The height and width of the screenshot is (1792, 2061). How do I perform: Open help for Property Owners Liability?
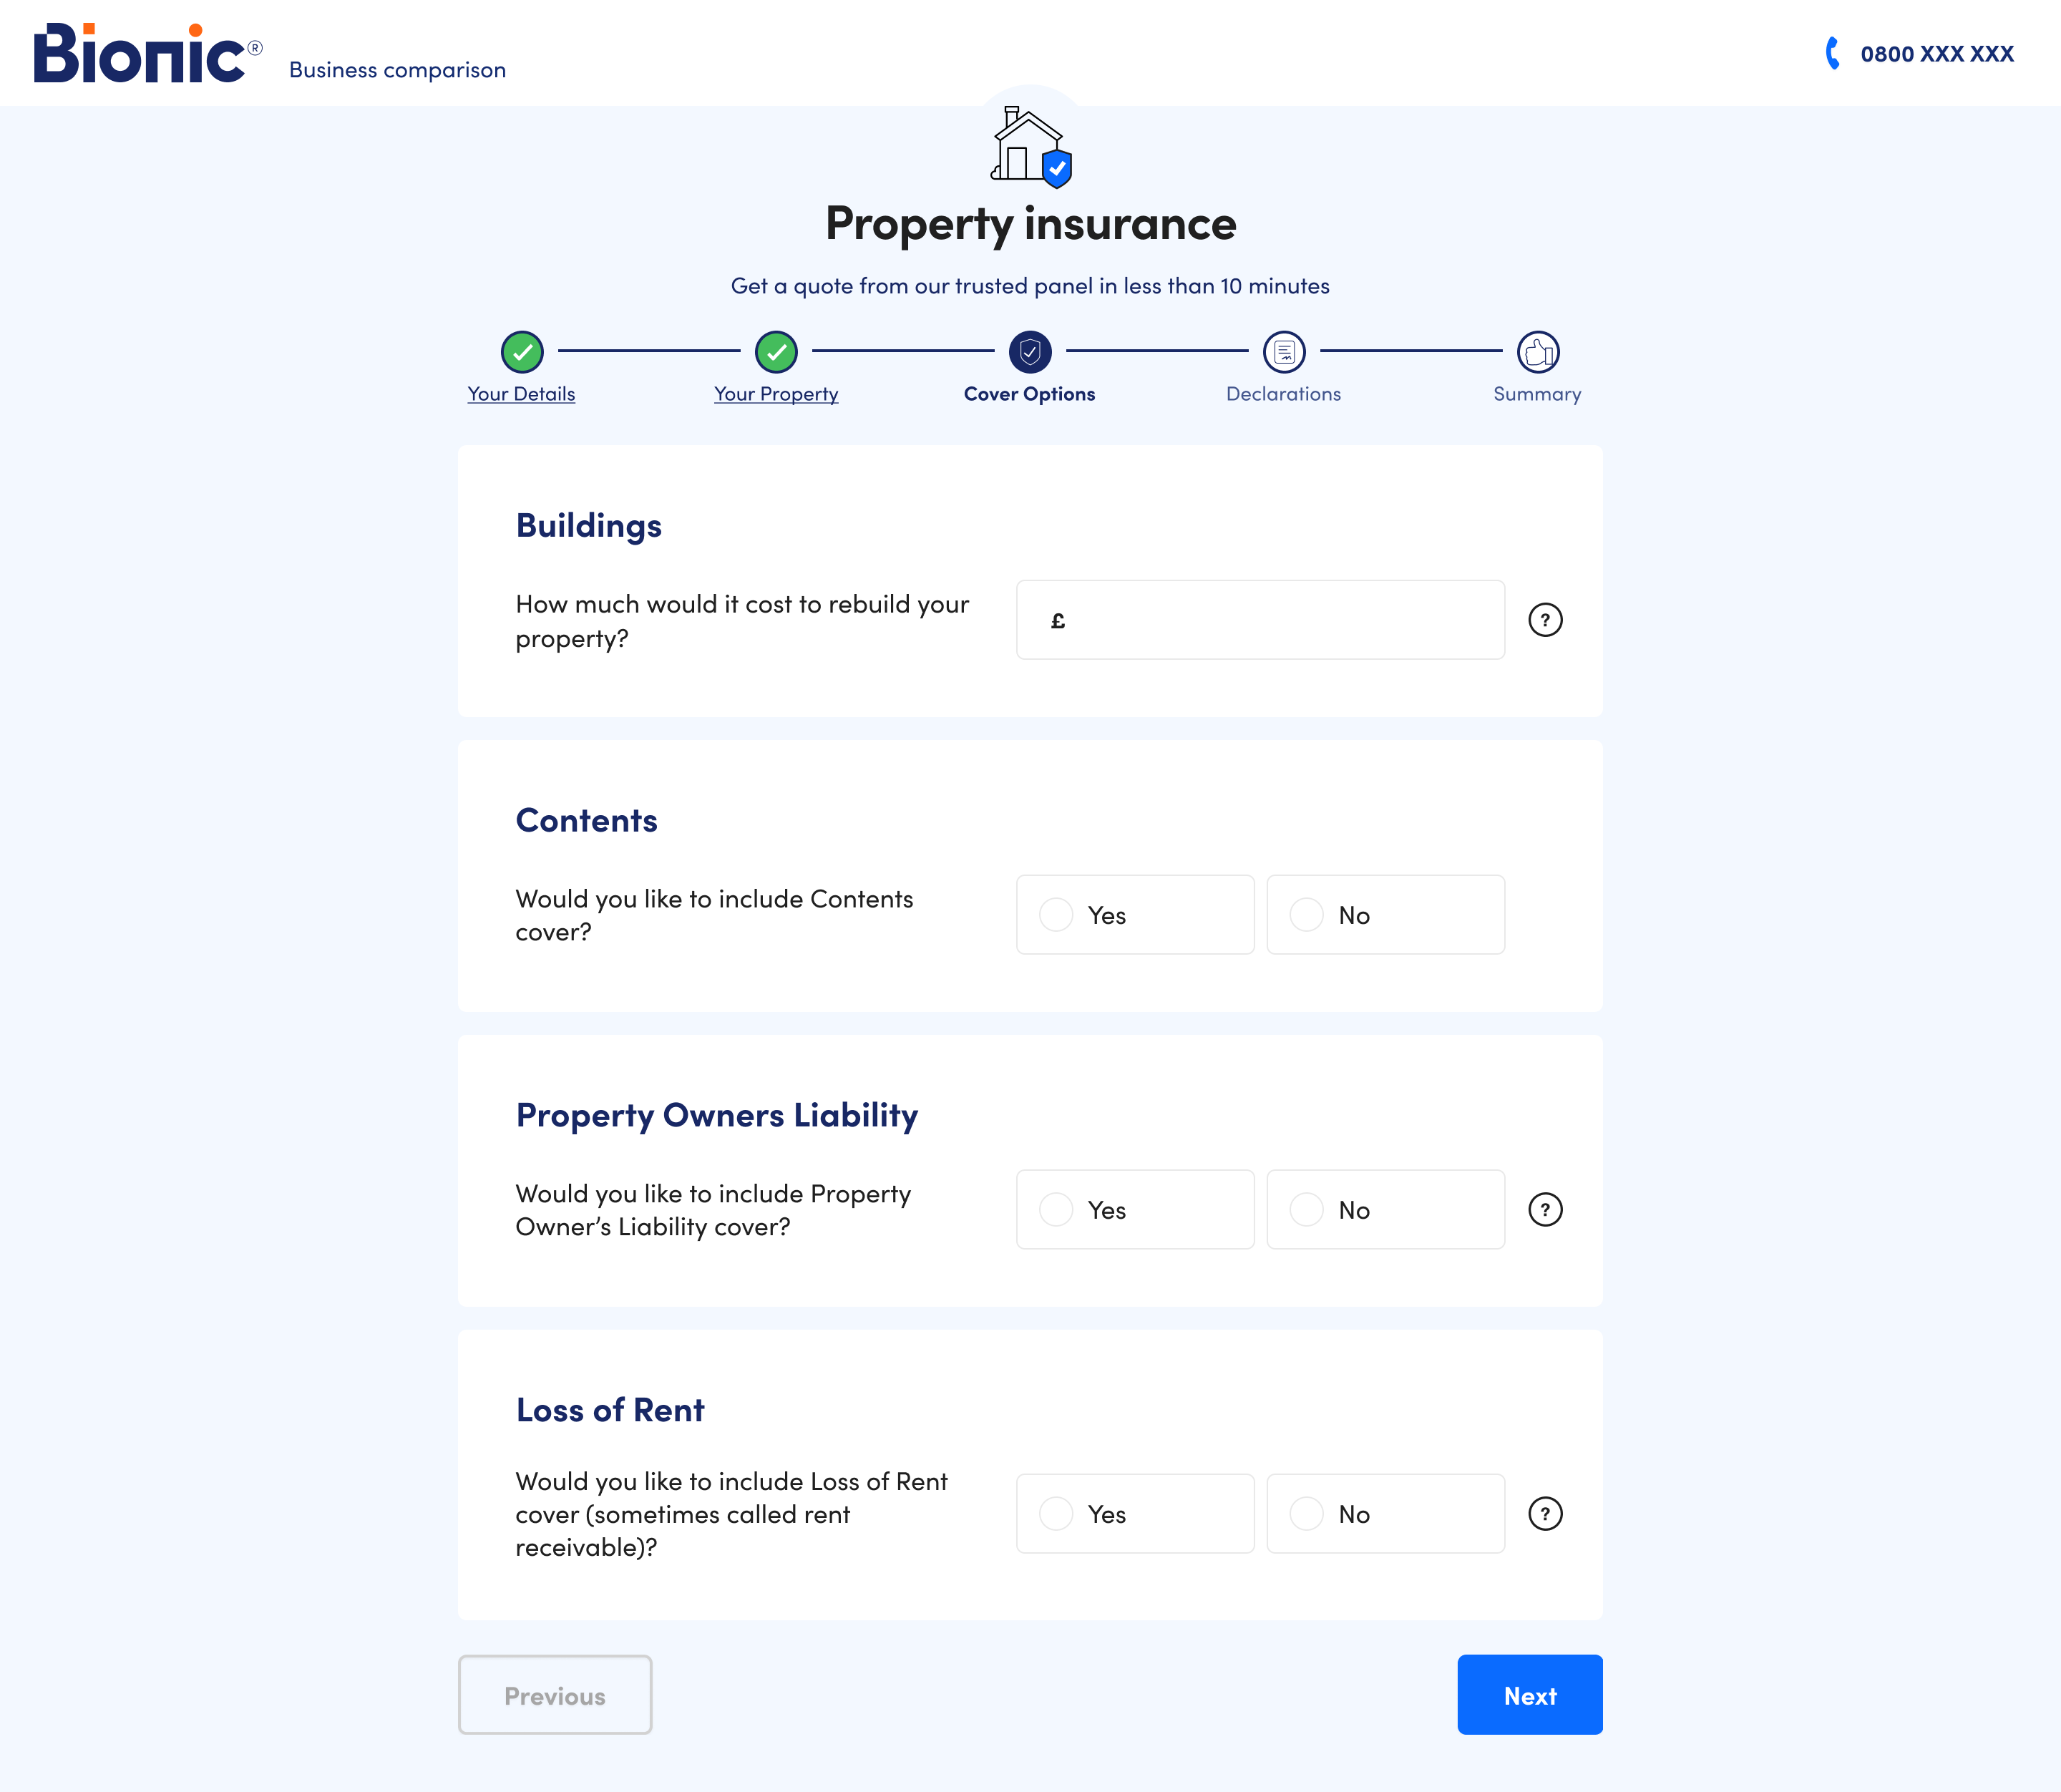point(1545,1210)
